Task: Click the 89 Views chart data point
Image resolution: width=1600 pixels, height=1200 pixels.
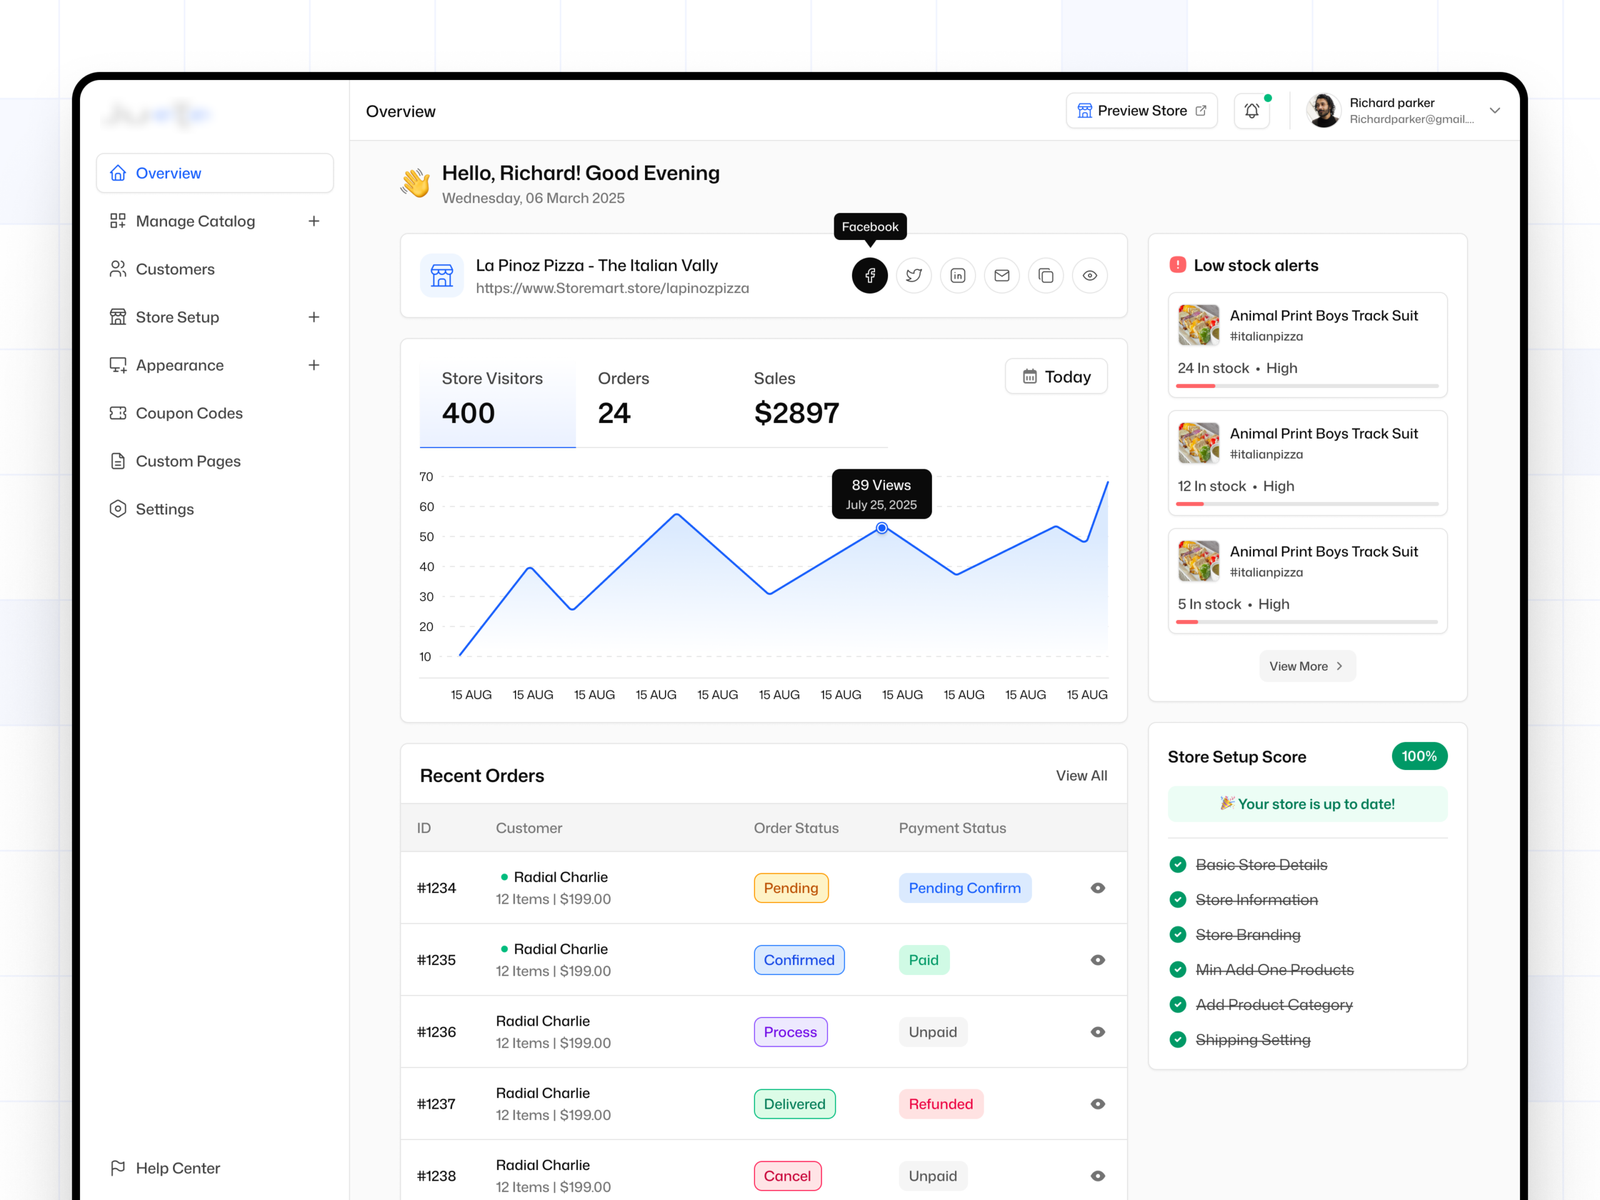Action: 881,528
